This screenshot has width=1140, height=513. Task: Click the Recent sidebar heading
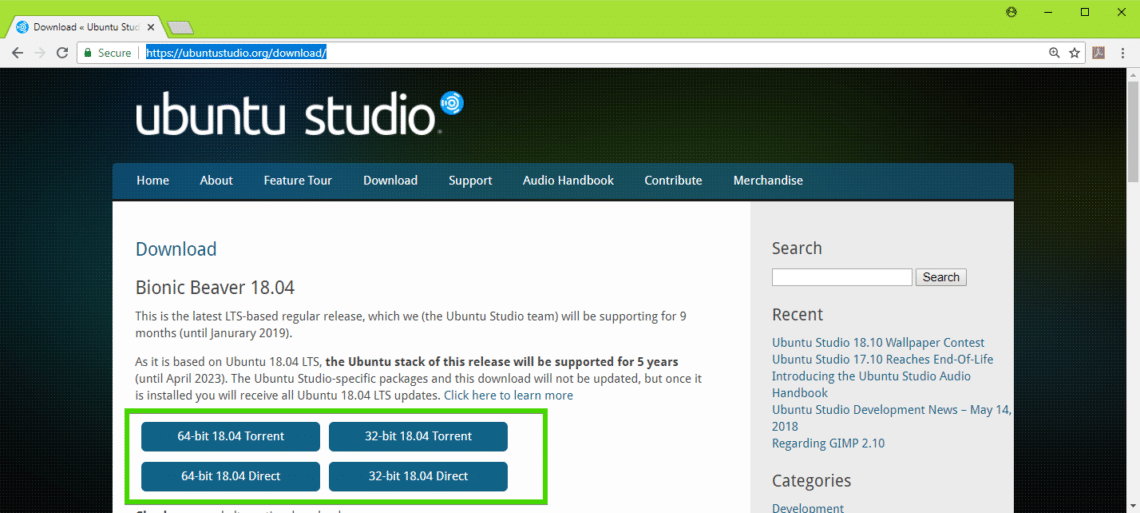tap(798, 315)
